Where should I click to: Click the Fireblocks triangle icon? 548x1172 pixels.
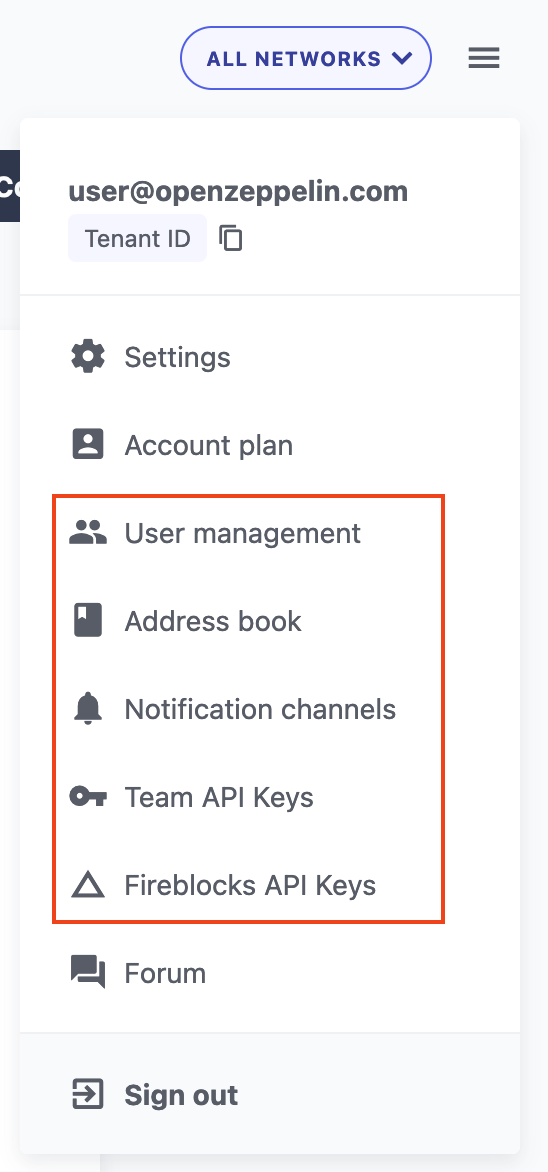(x=88, y=886)
